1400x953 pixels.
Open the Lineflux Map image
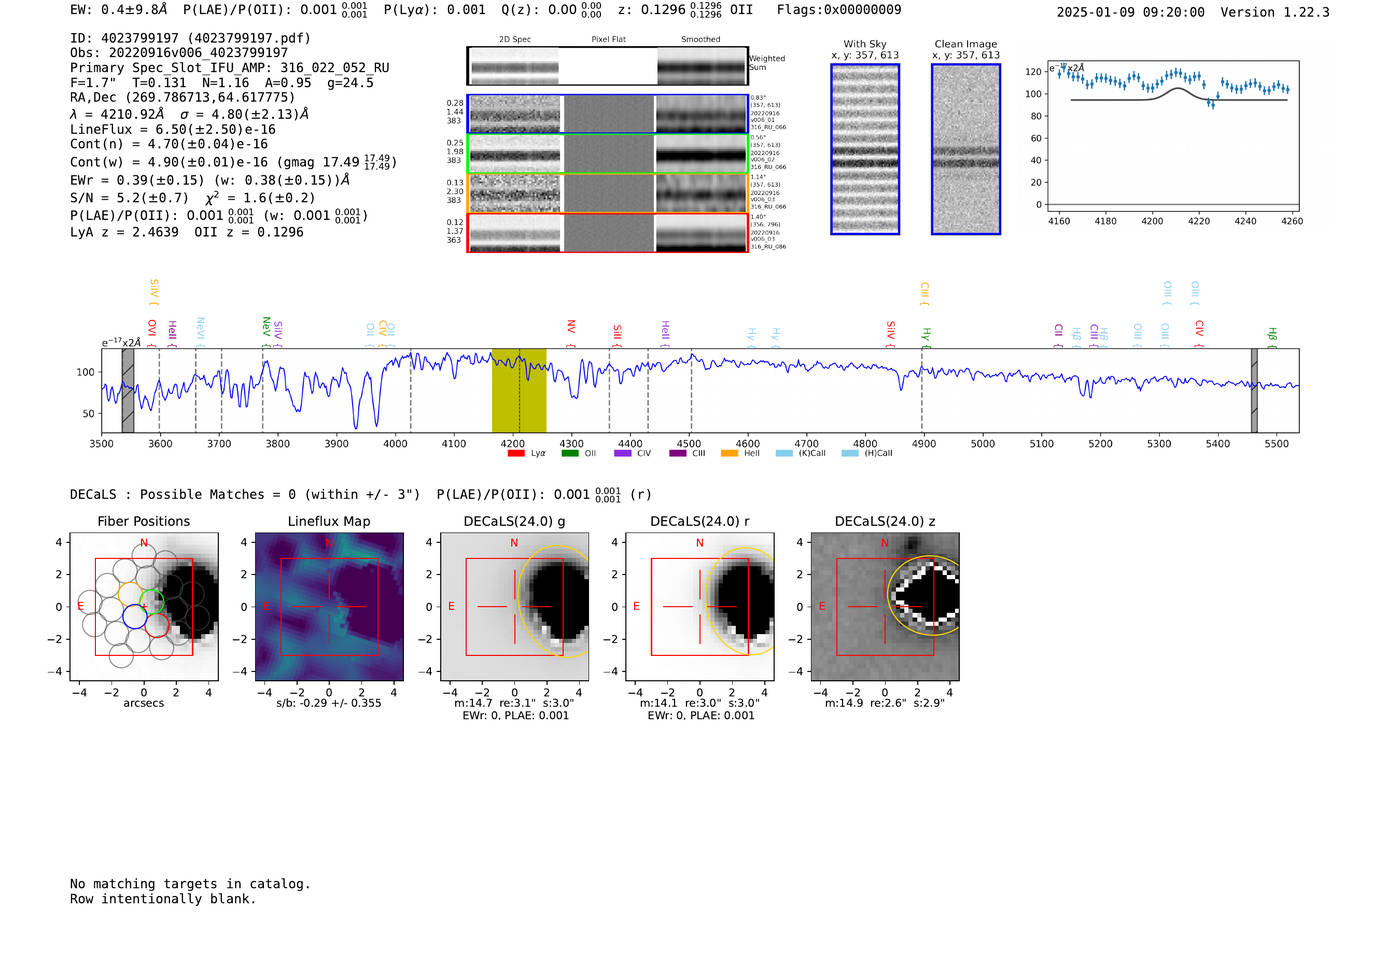click(x=329, y=607)
